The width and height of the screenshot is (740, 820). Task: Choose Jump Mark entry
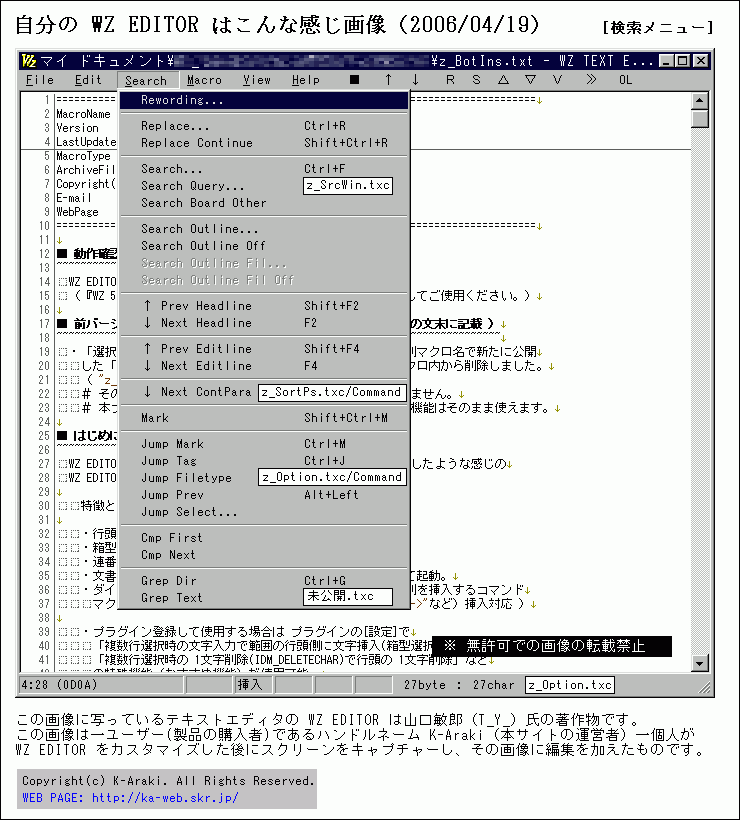264,444
